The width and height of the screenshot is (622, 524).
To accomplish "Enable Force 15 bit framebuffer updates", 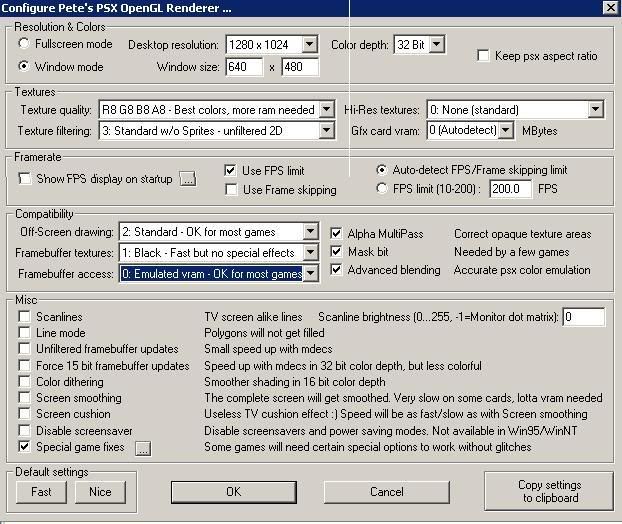I will point(24,365).
